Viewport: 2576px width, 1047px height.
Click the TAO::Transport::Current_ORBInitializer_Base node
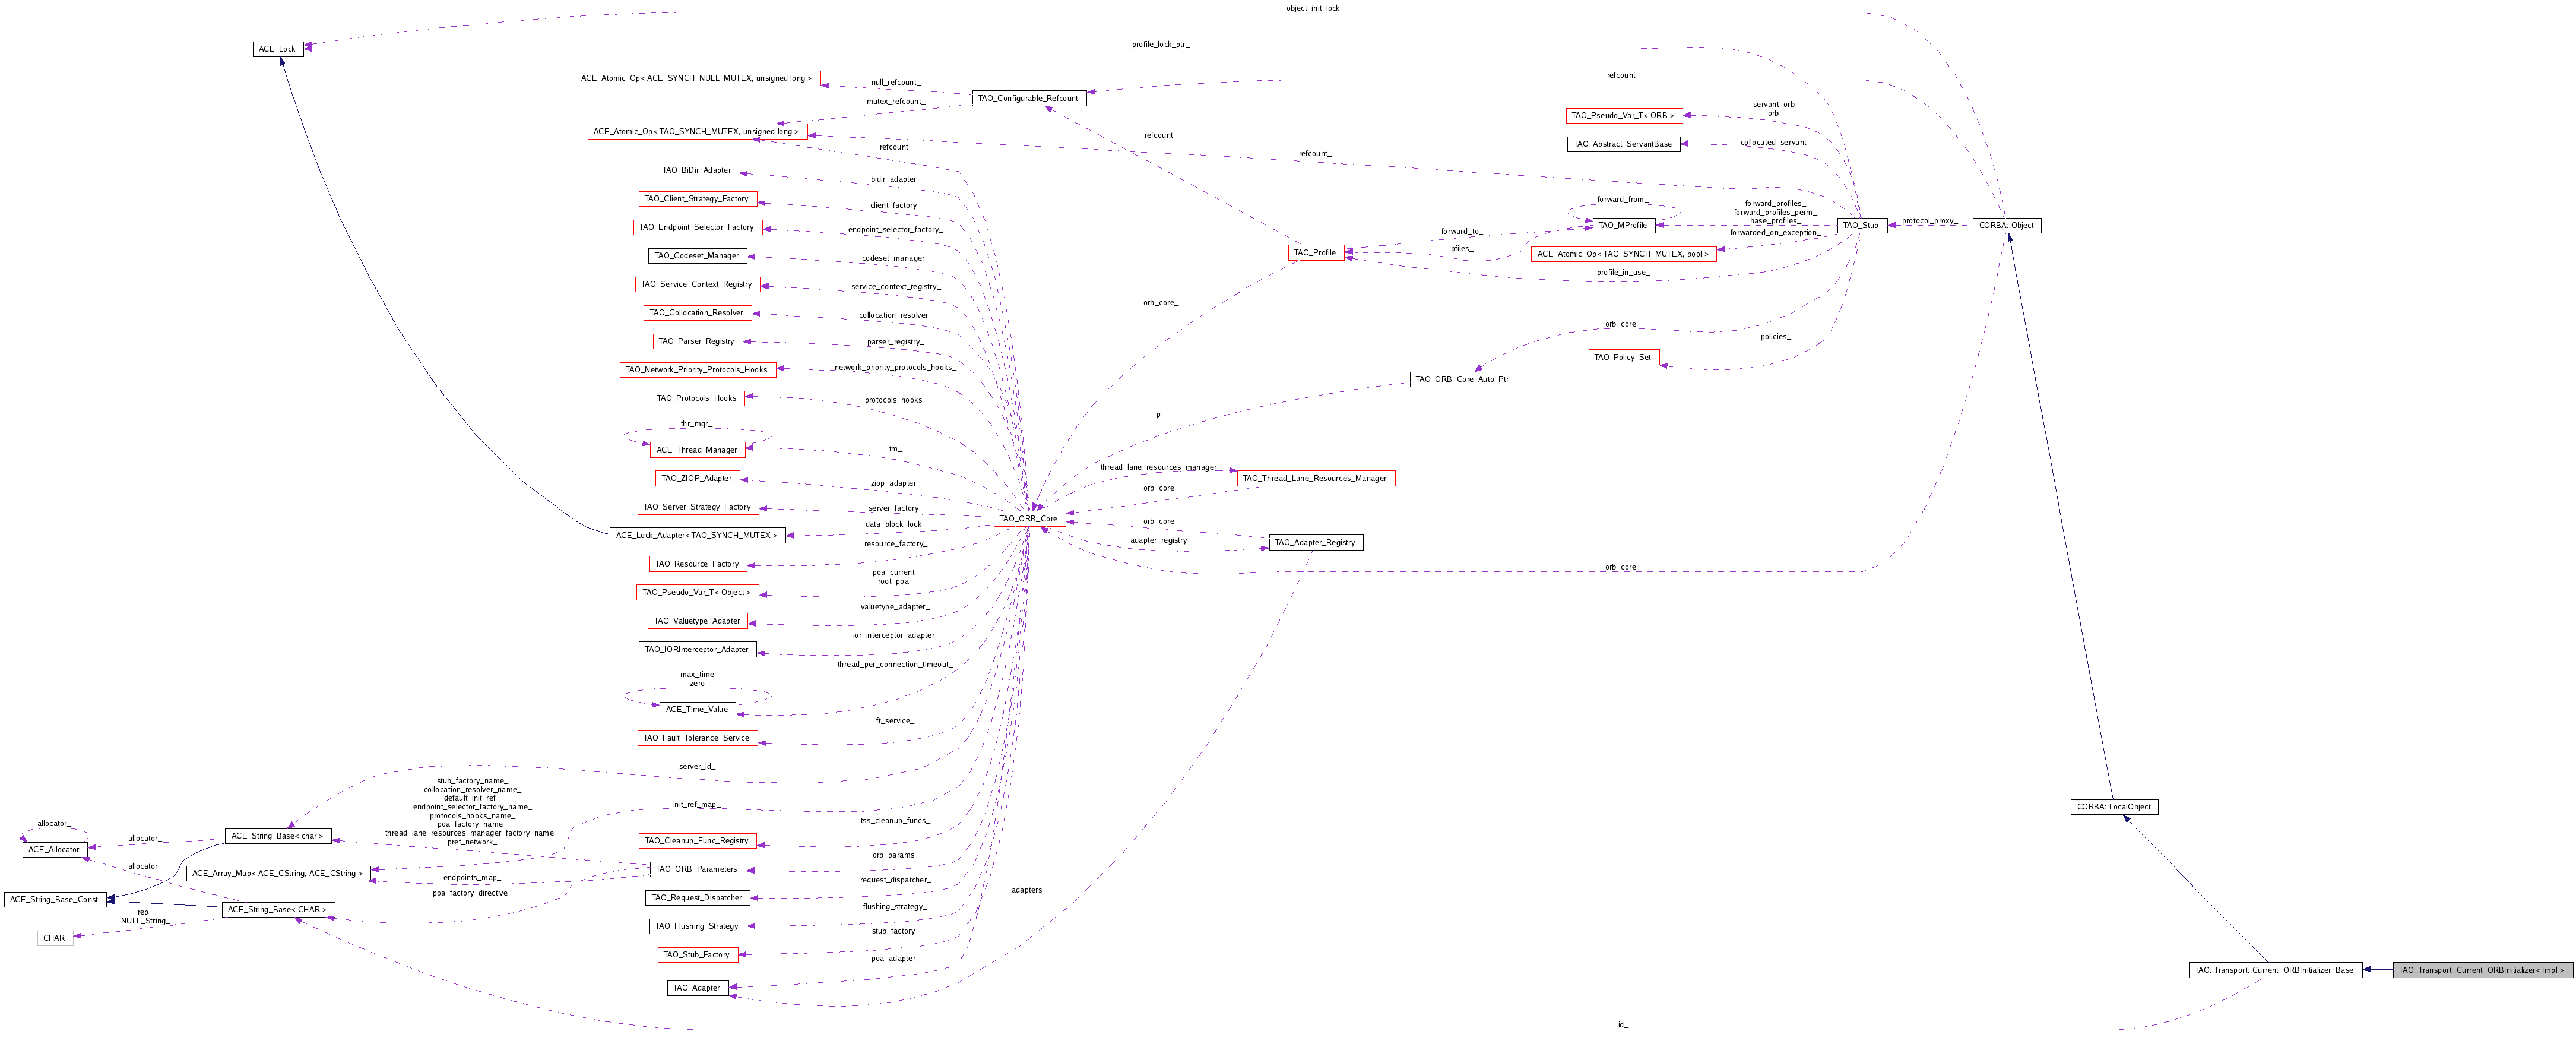(x=2275, y=970)
